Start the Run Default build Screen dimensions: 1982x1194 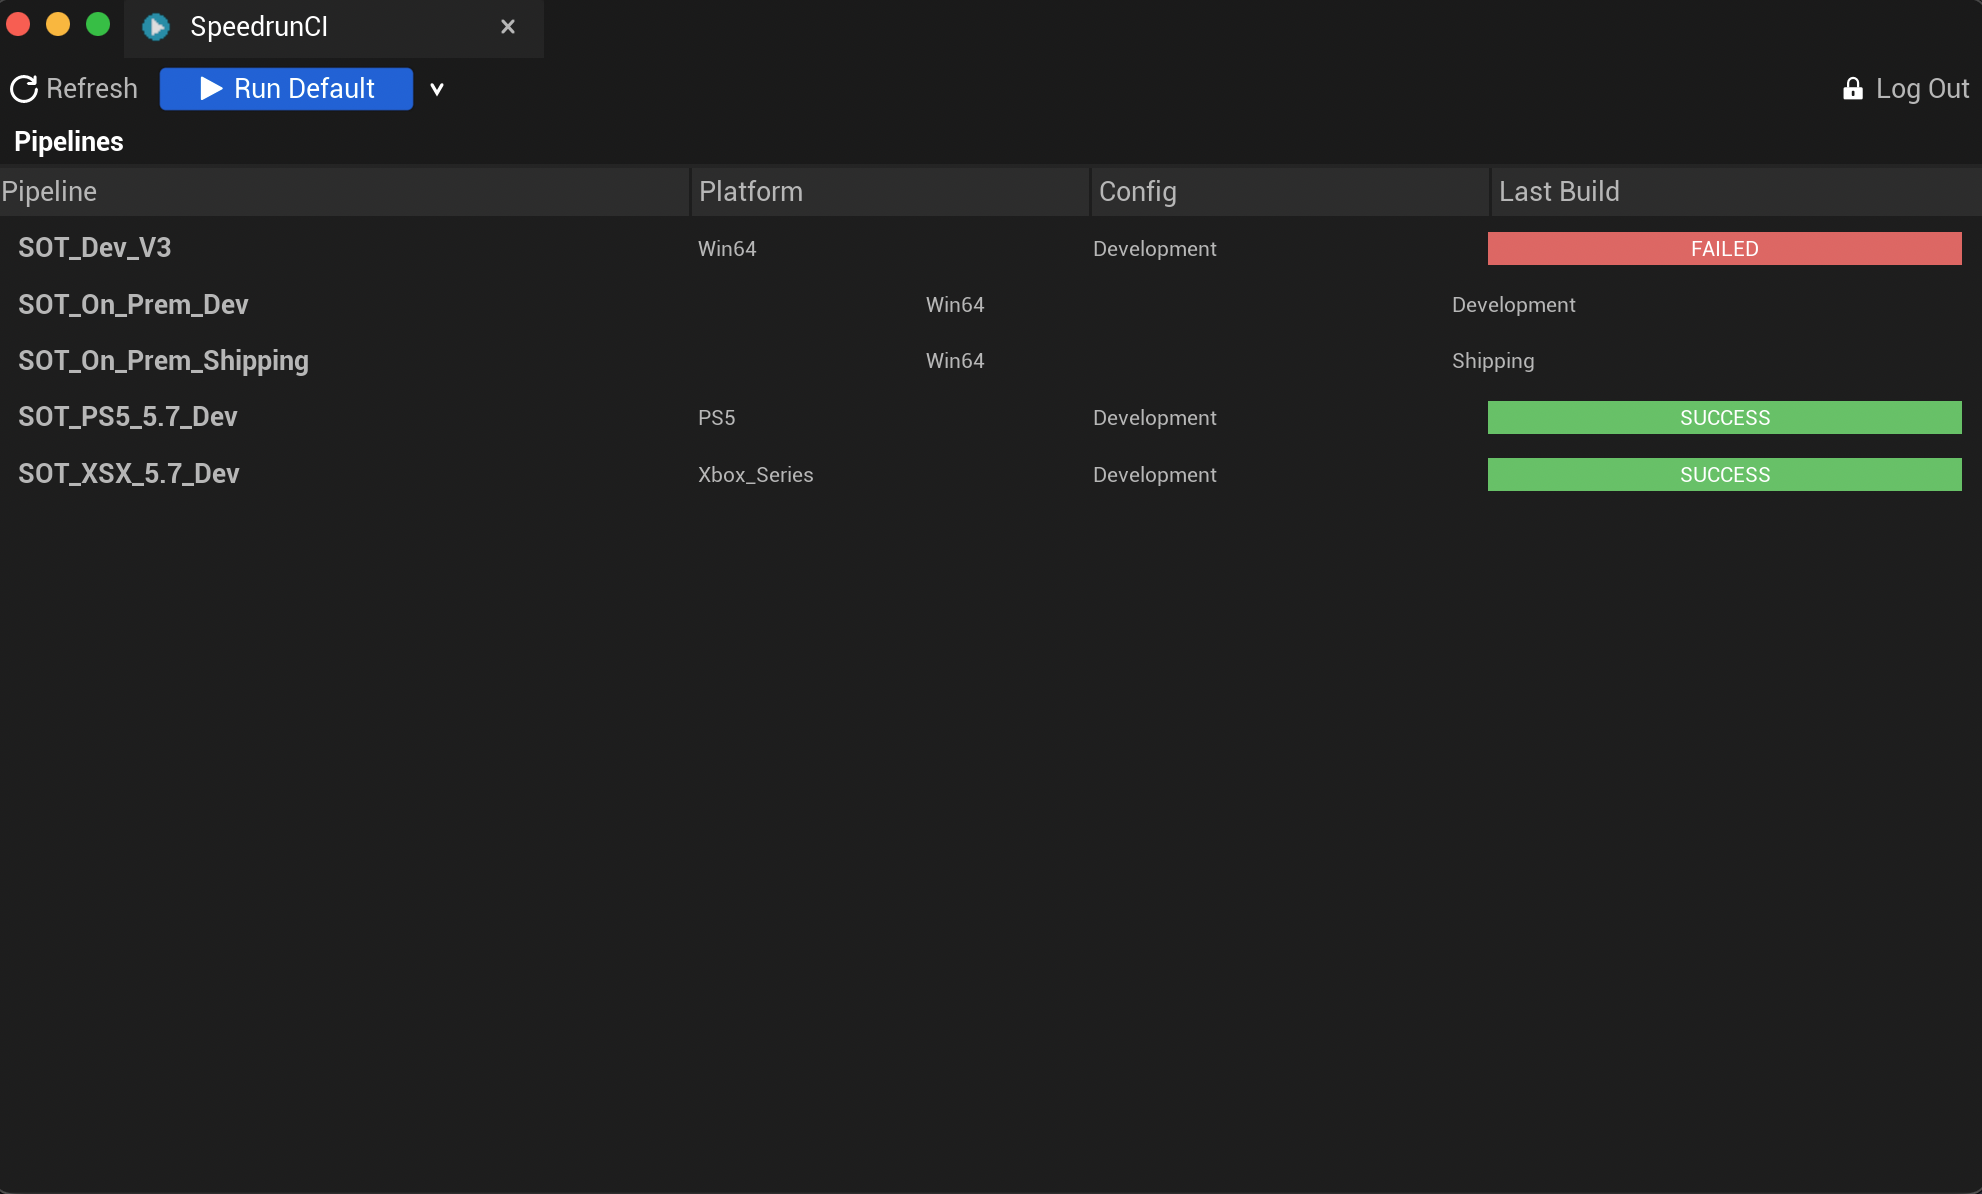(x=286, y=89)
